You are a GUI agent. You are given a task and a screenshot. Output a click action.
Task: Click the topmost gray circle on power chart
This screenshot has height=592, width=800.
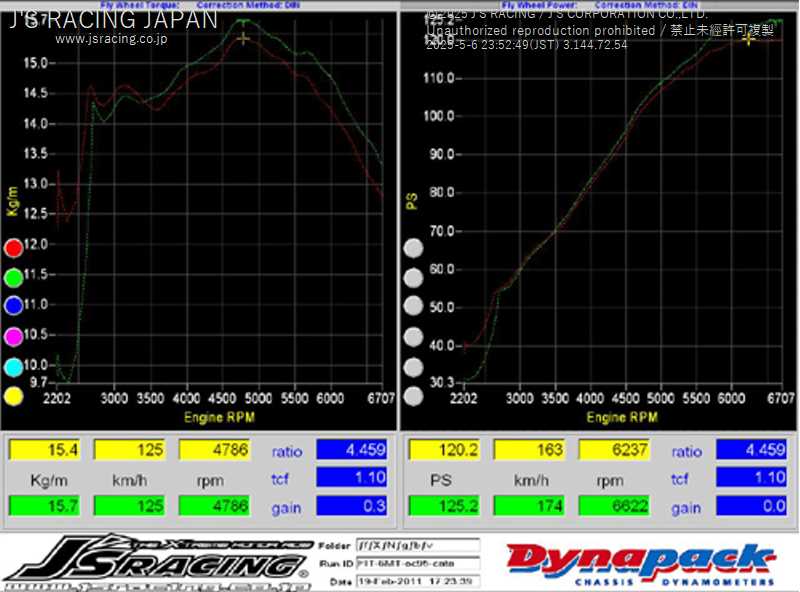[x=413, y=248]
